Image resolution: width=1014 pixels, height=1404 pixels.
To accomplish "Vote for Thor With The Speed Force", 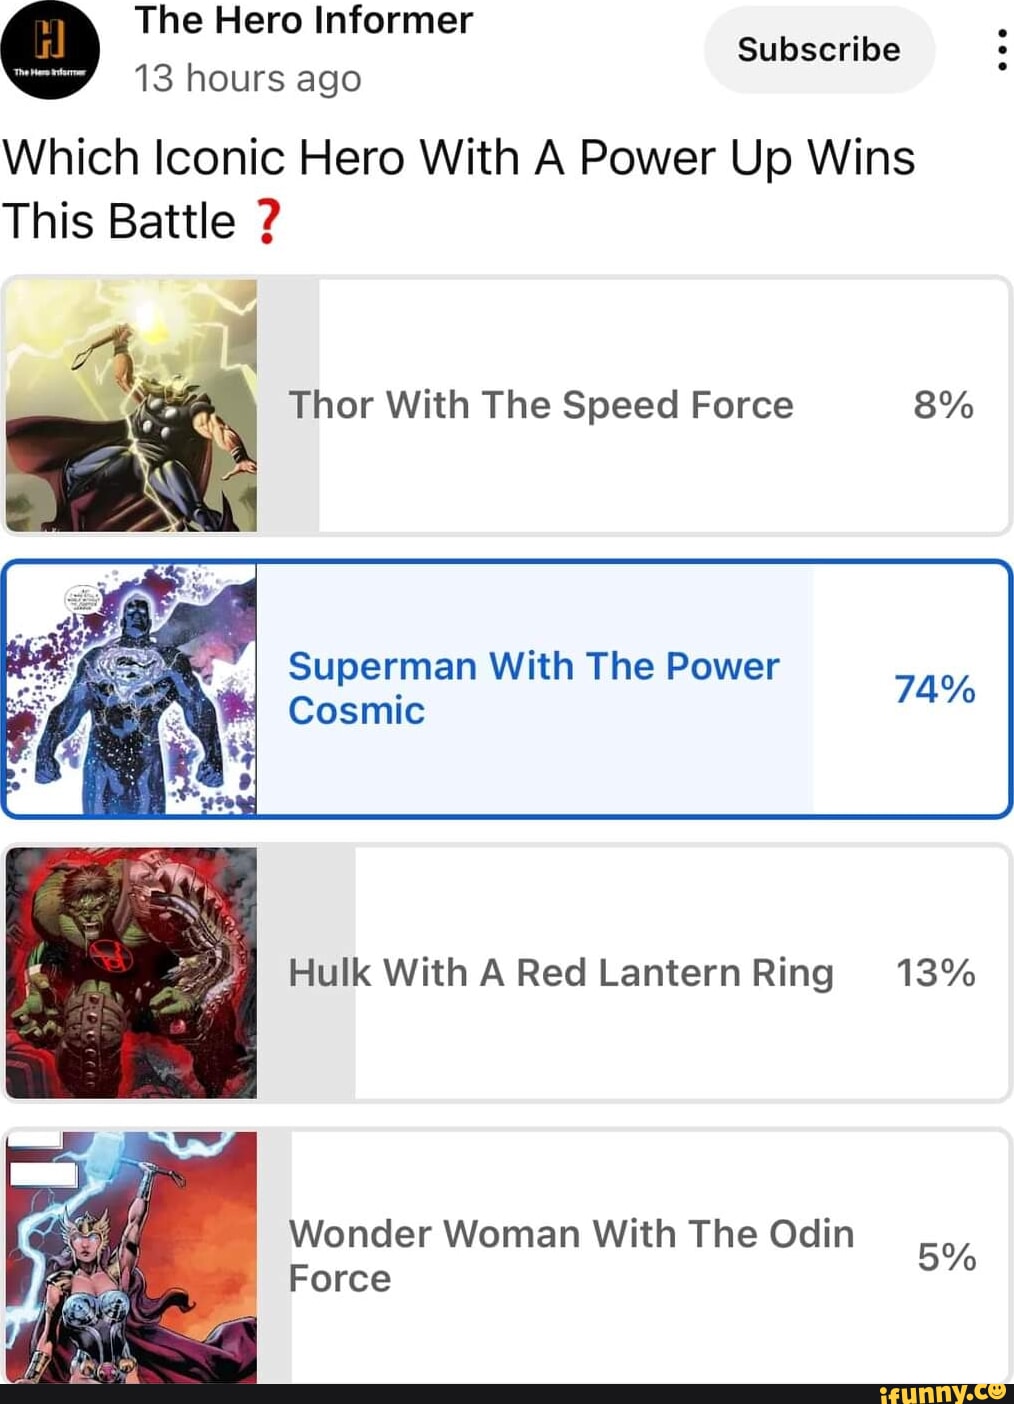I will point(541,405).
